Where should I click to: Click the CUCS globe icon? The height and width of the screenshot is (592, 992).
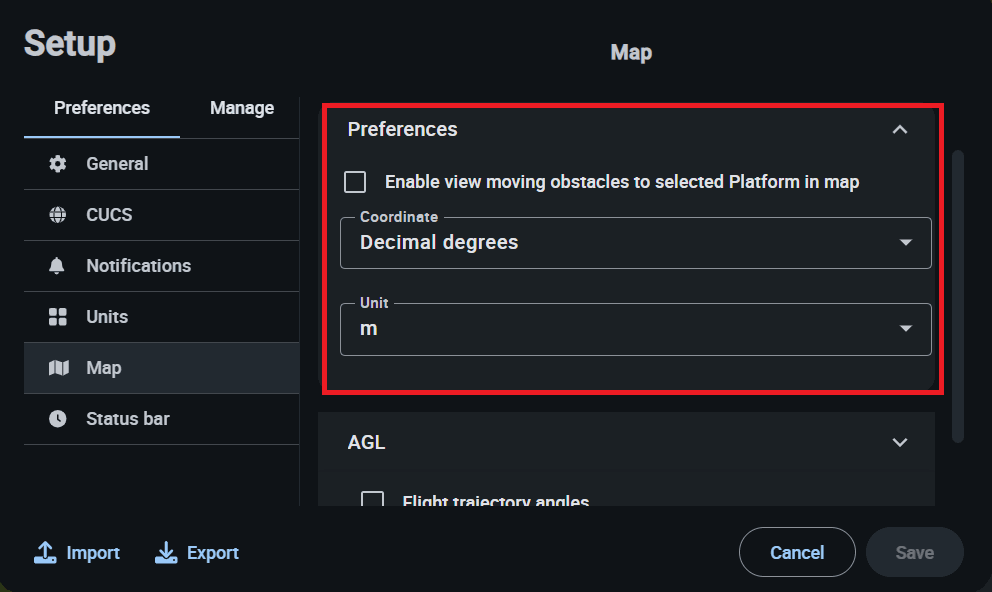point(58,215)
